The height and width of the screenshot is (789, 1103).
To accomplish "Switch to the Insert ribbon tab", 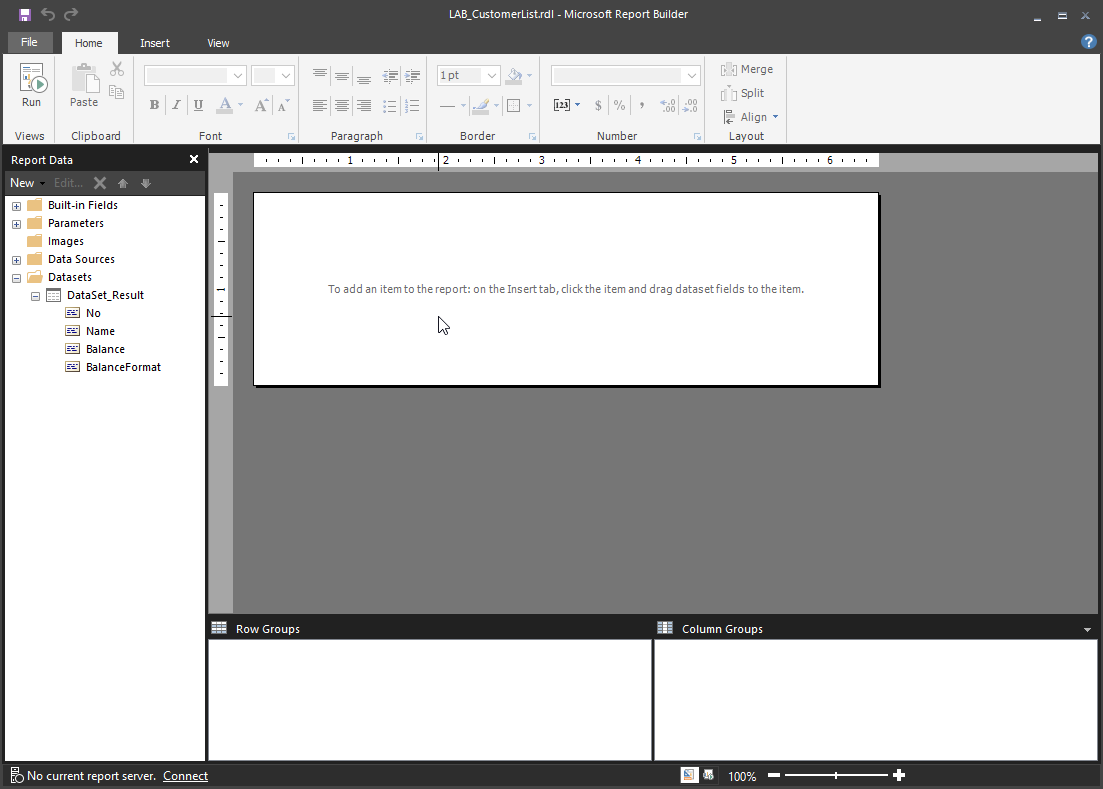I will [x=155, y=43].
